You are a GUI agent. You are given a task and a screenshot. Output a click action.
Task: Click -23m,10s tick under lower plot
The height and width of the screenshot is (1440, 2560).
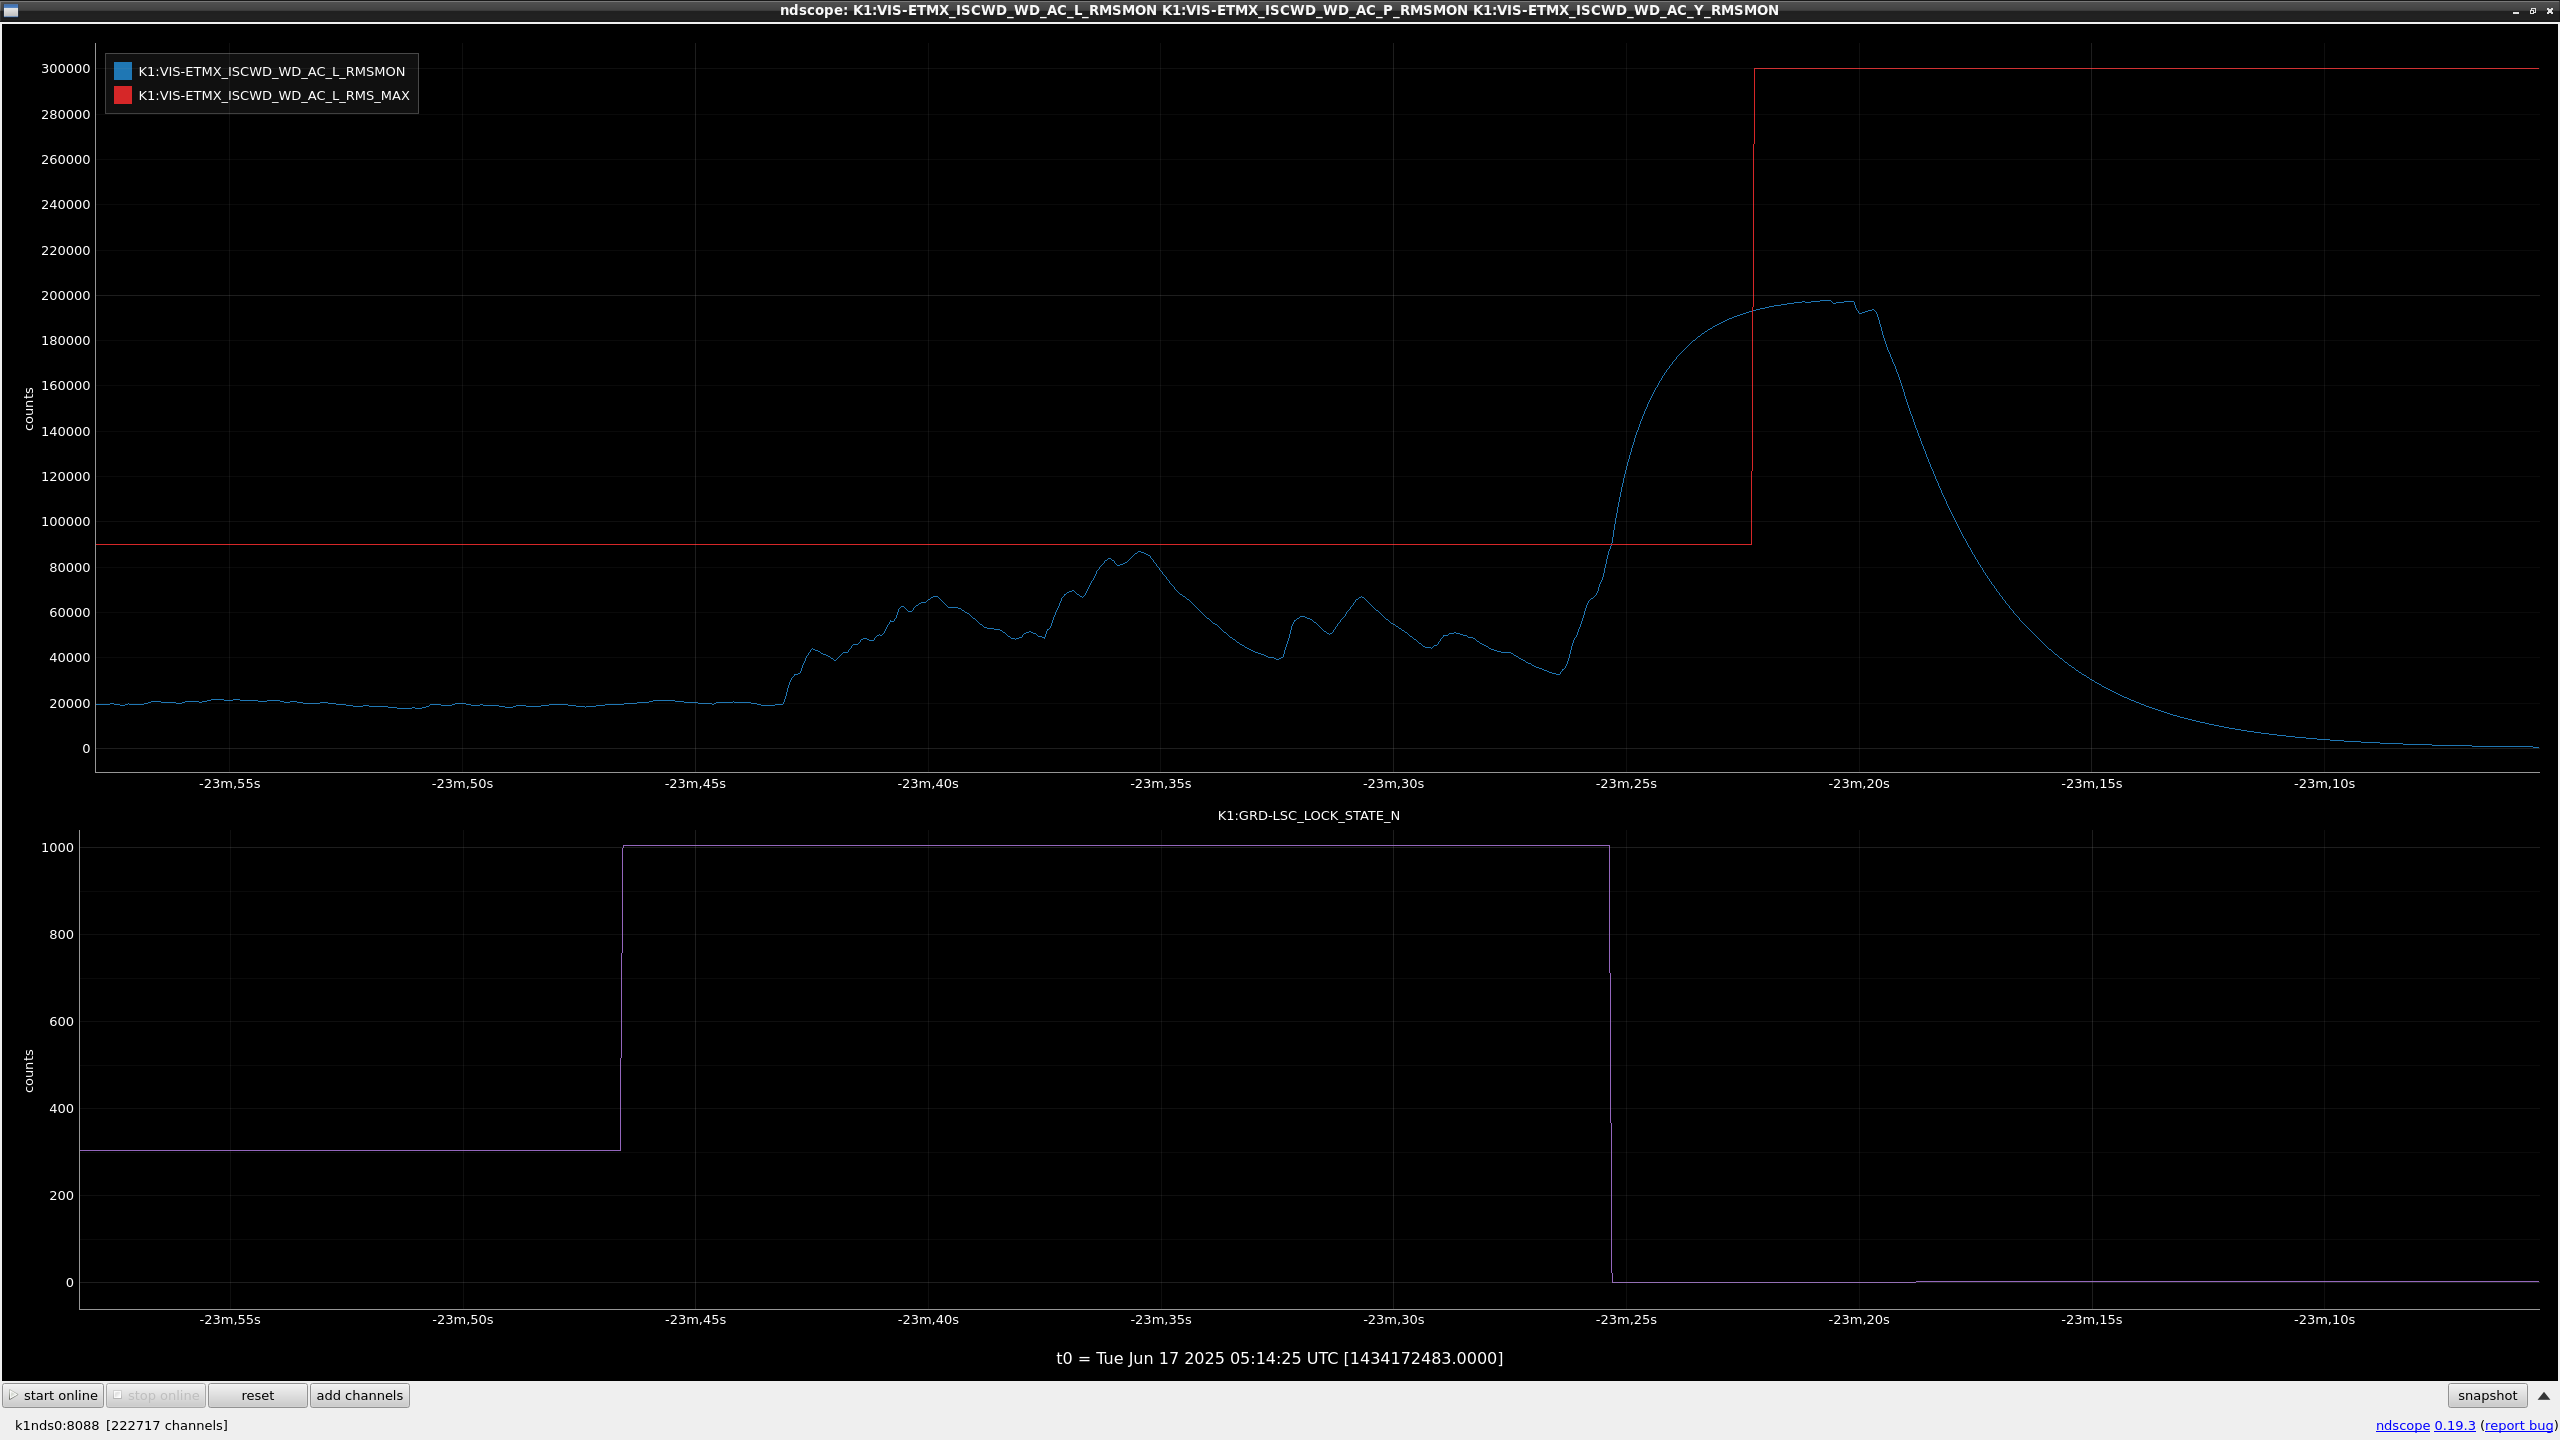[x=2324, y=1319]
